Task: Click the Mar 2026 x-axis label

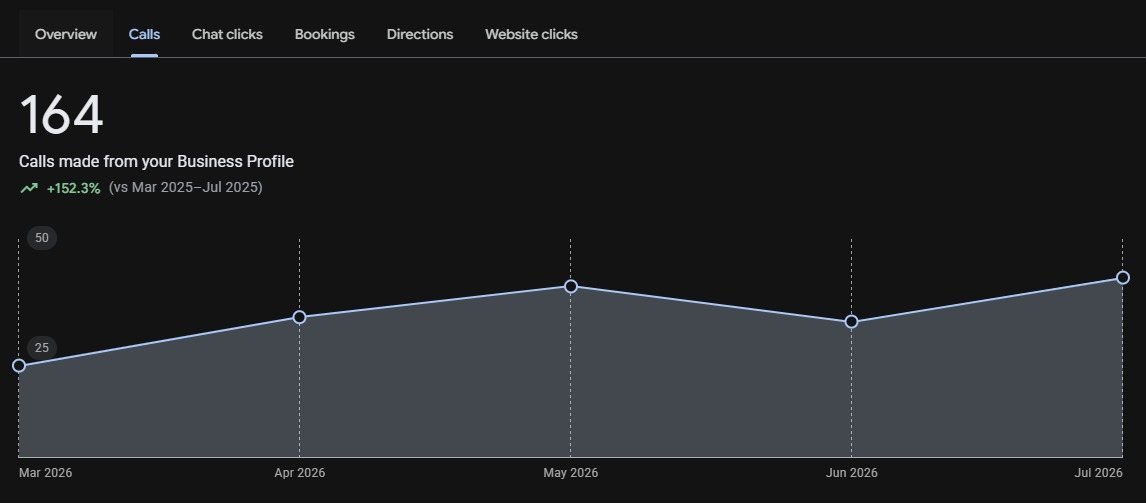Action: pos(45,473)
